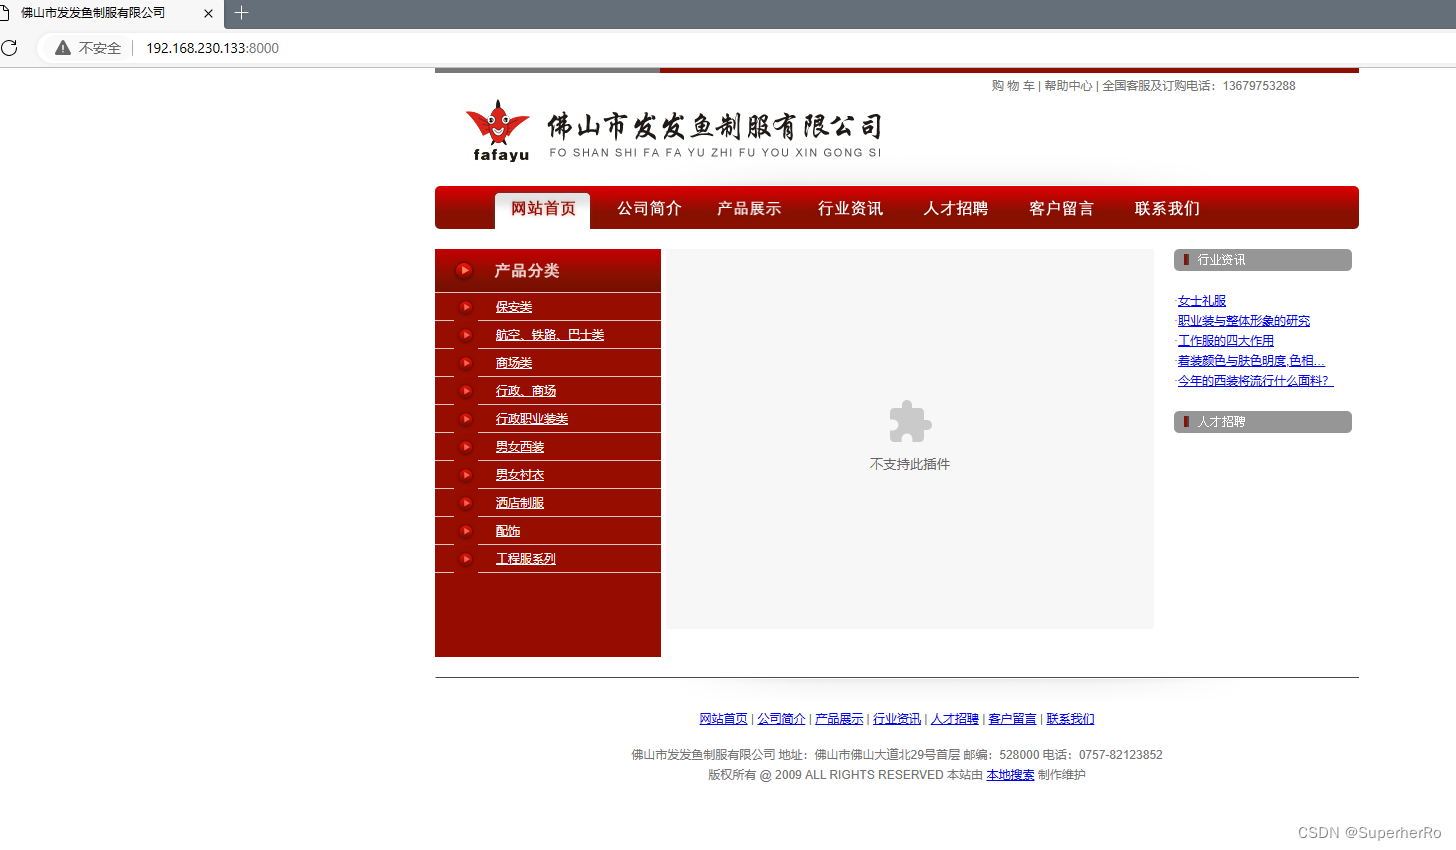1456x850 pixels.
Task: Click the red arrow icon beside 产品分类
Action: point(464,270)
